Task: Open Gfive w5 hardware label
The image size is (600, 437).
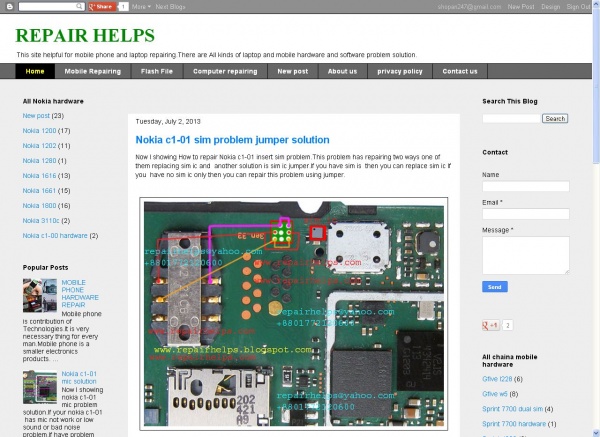Action: click(x=495, y=394)
